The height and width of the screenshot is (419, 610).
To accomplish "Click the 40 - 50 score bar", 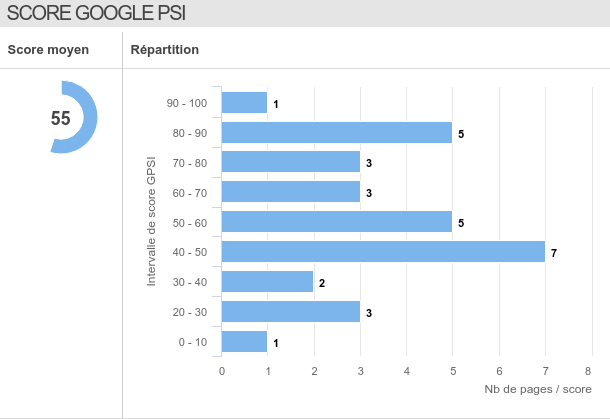I will (383, 252).
